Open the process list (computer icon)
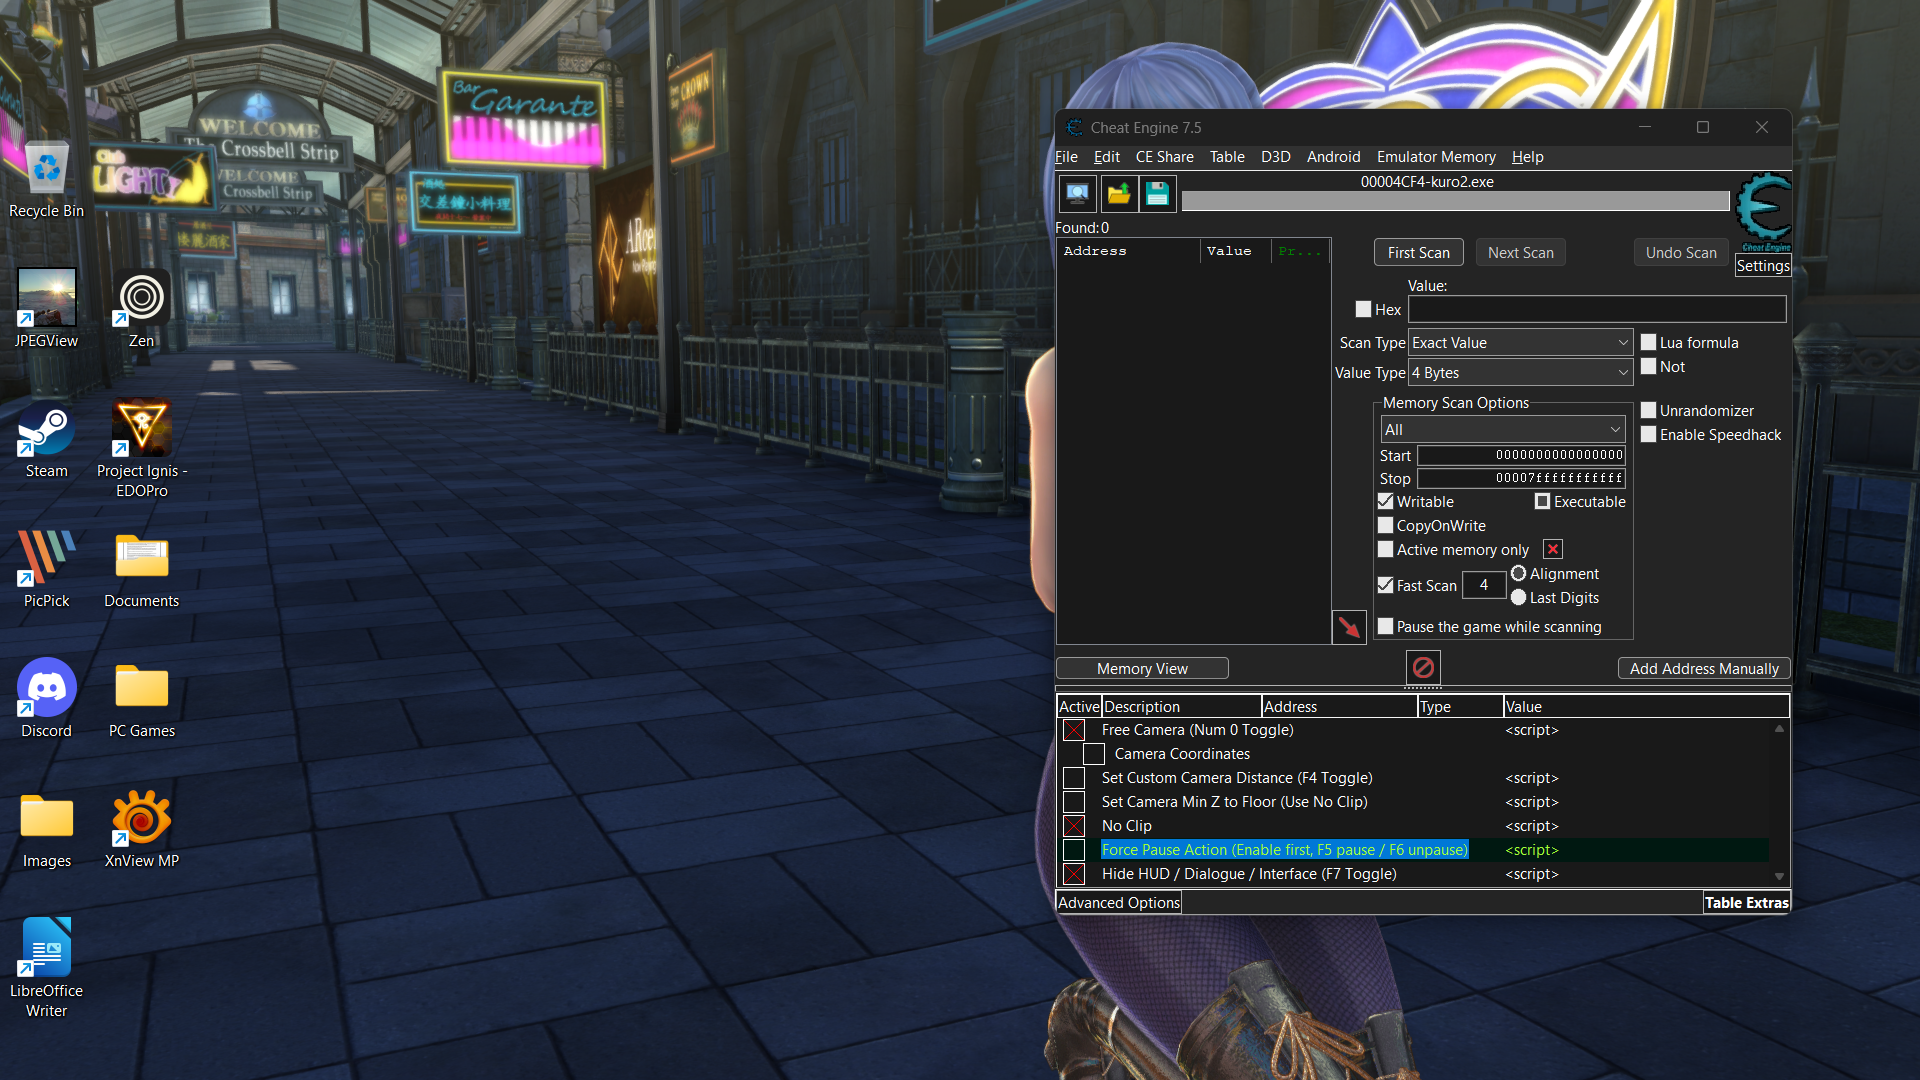 (x=1077, y=193)
